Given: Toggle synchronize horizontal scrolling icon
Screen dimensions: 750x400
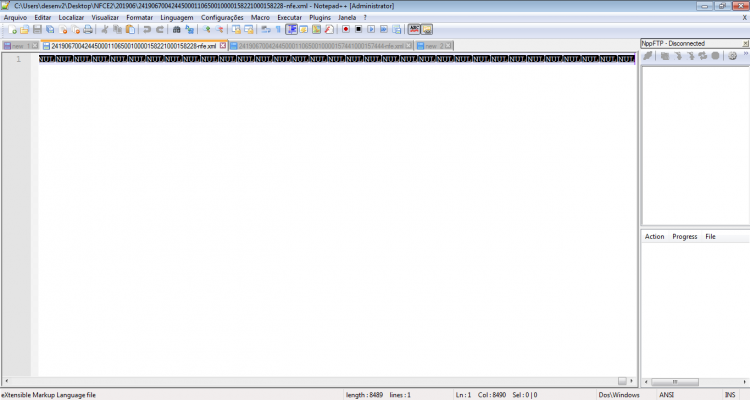Looking at the screenshot, I should pyautogui.click(x=249, y=30).
